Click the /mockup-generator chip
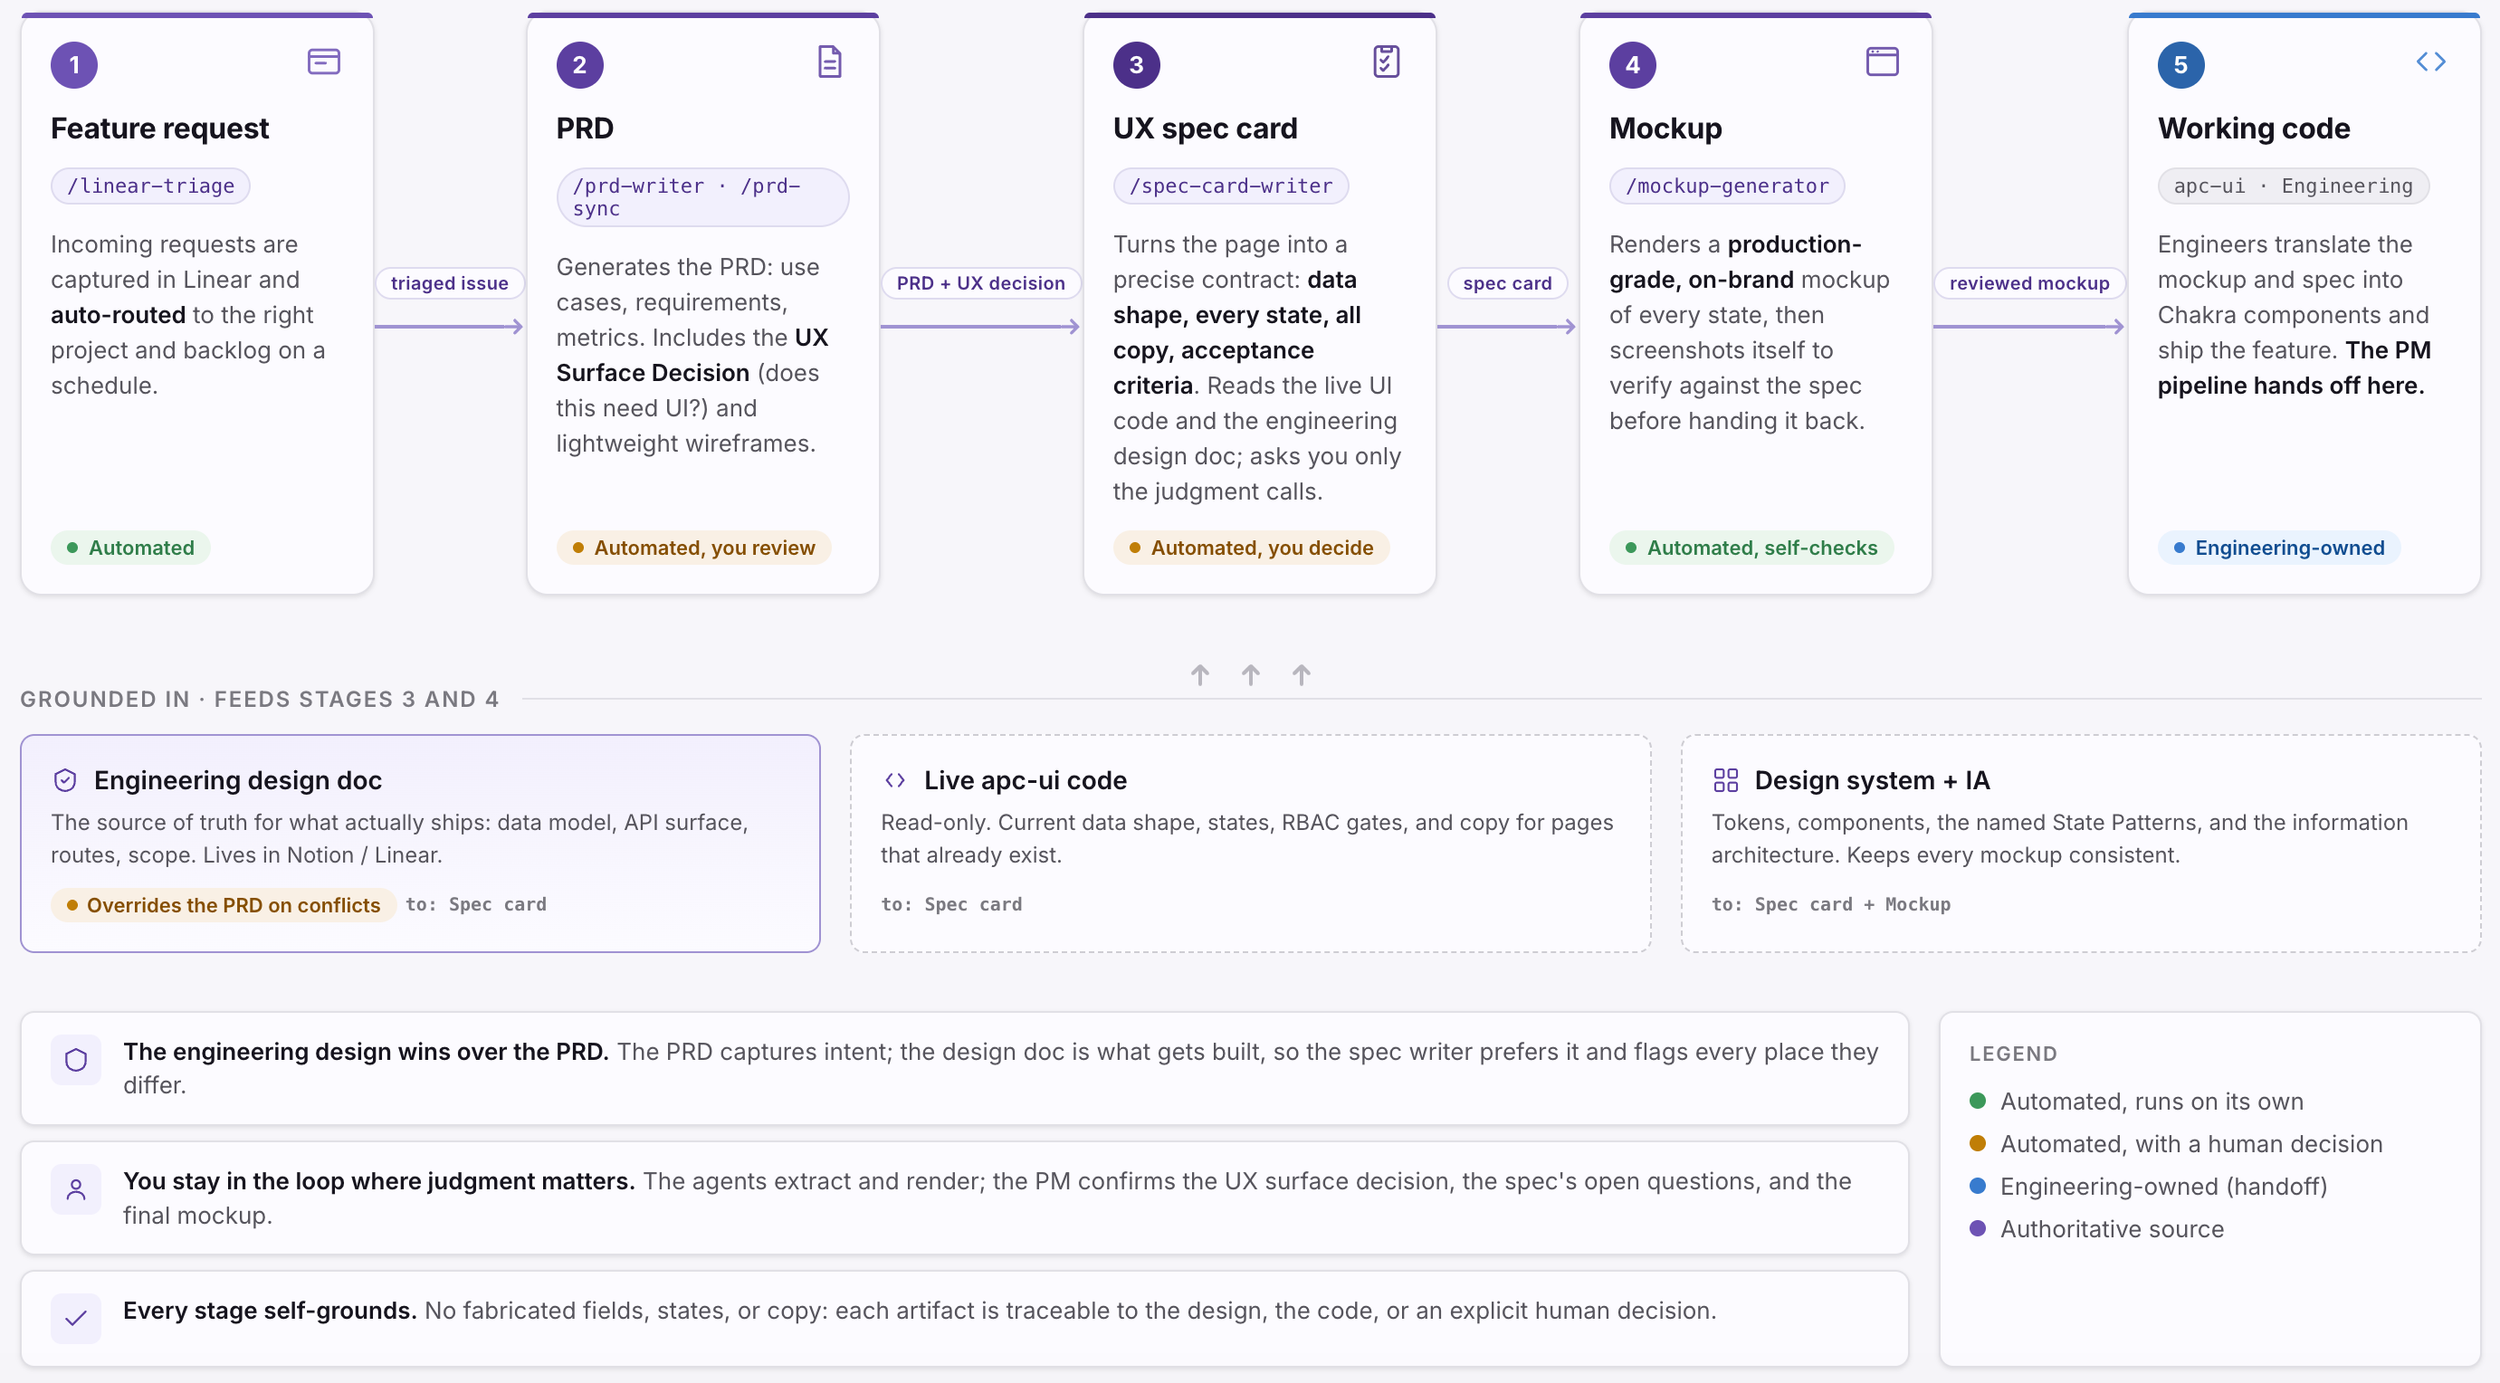 point(1726,186)
